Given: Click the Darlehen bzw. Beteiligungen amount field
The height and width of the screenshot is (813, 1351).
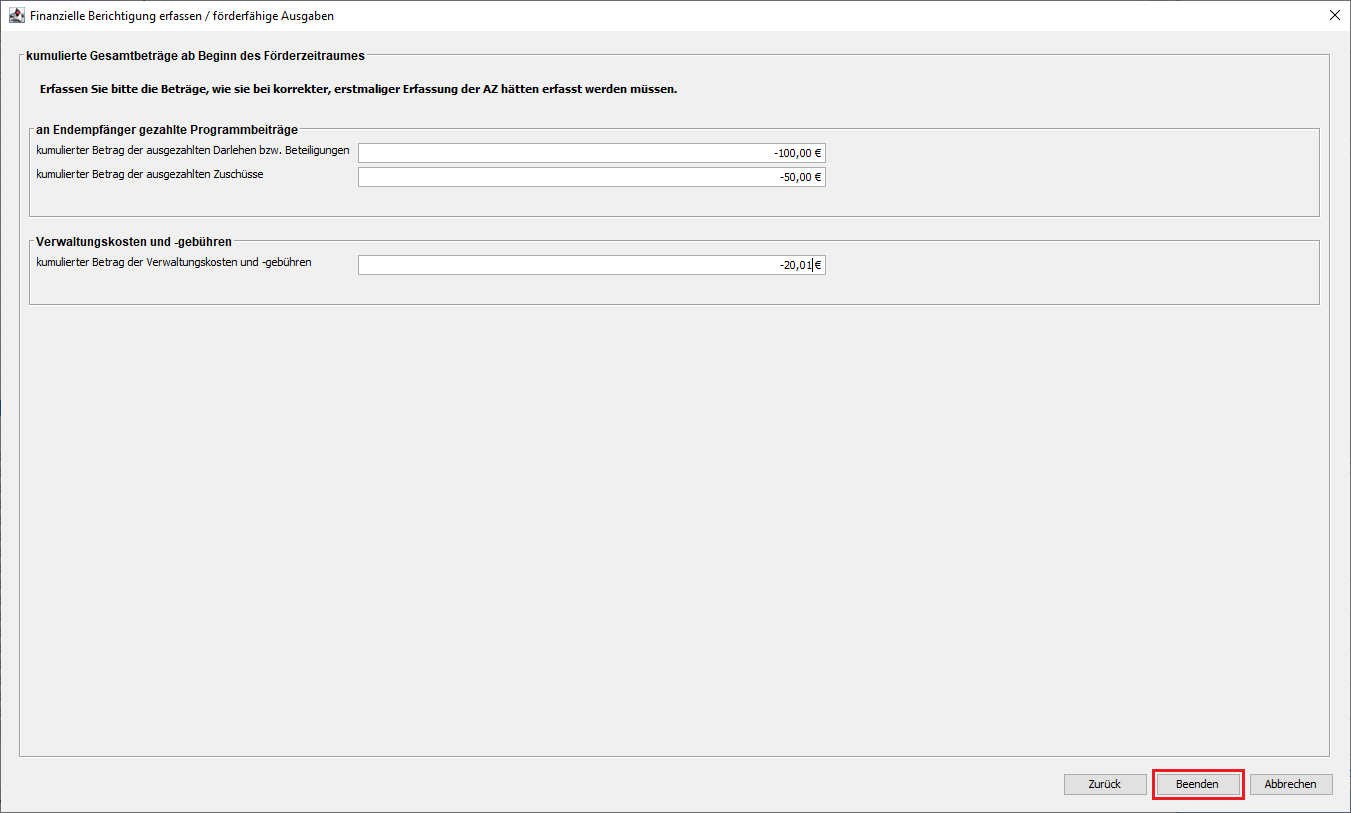Looking at the screenshot, I should (591, 153).
